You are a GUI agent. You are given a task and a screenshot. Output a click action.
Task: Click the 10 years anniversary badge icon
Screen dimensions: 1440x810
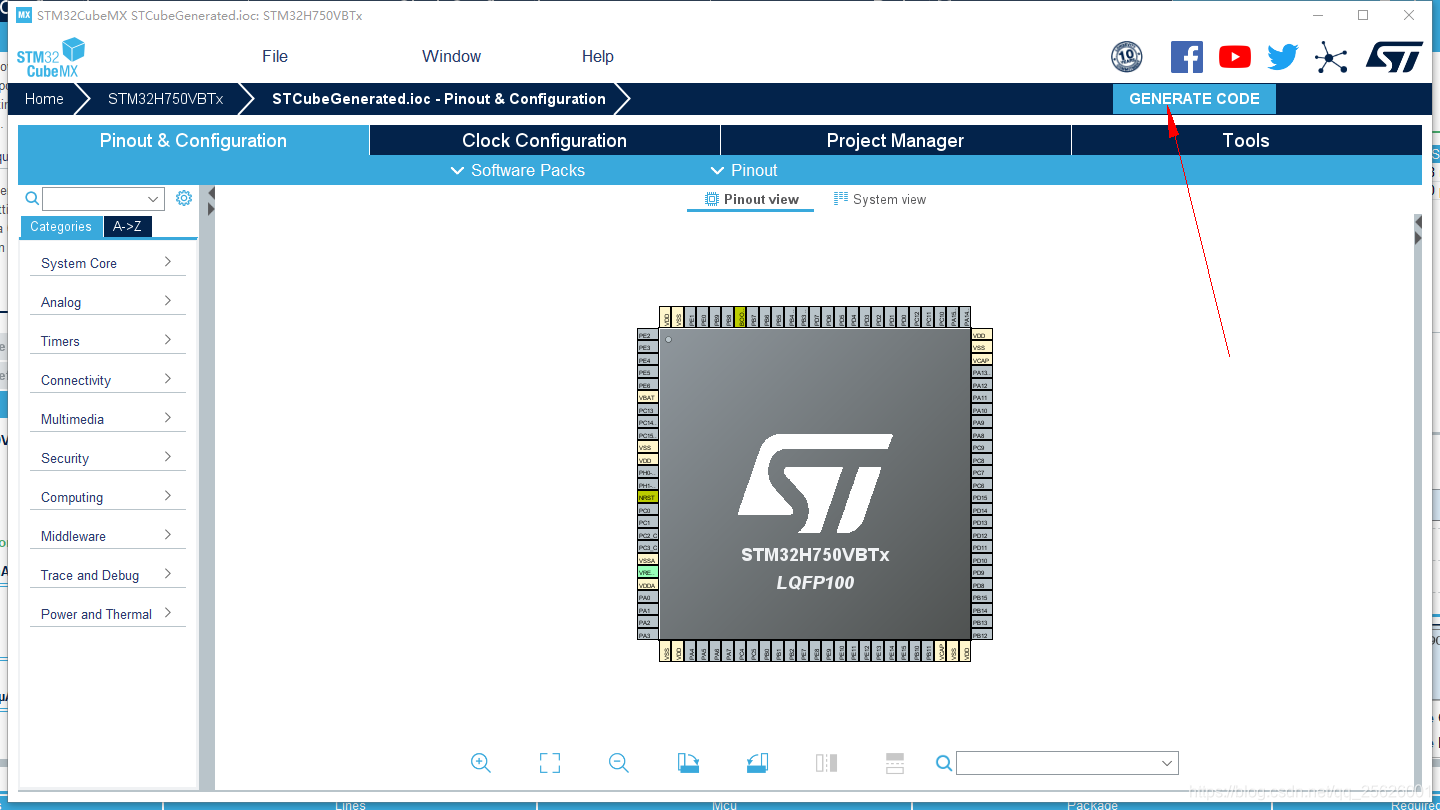coord(1127,57)
